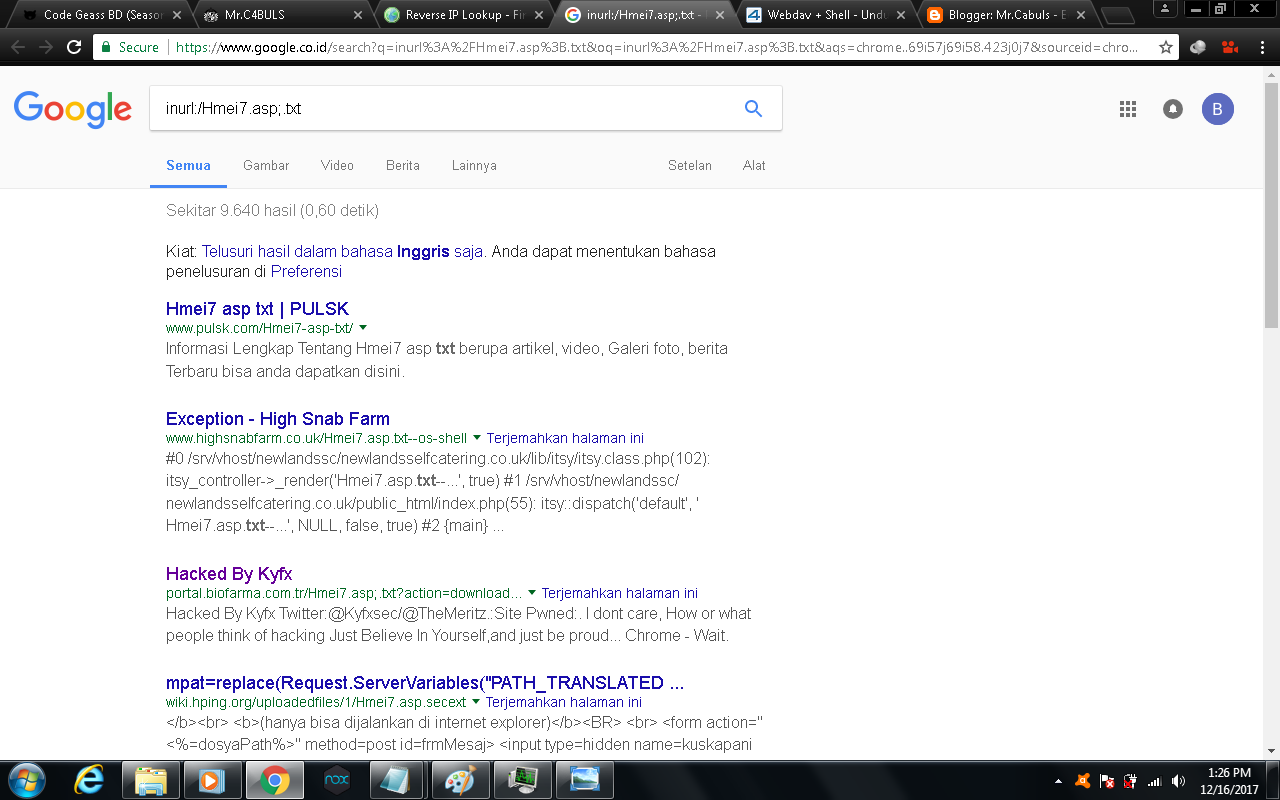The height and width of the screenshot is (800, 1280).
Task: Open the volume speaker tray icon
Action: pos(1179,781)
